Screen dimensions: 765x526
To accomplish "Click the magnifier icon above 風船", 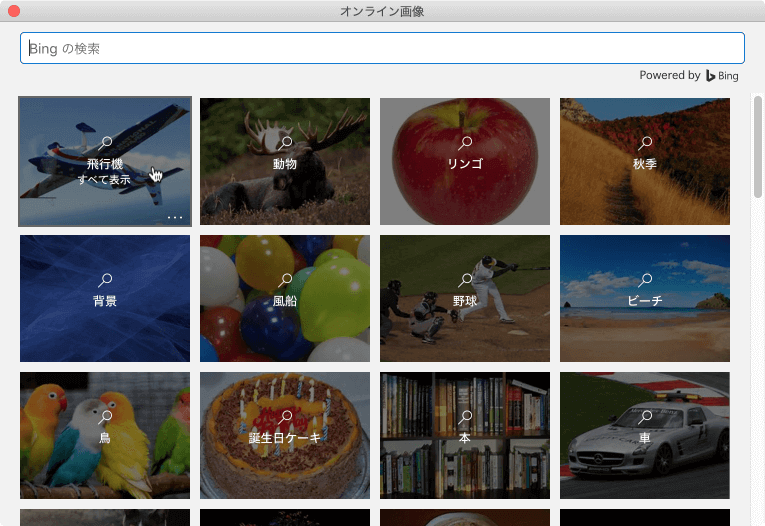I will 285,280.
